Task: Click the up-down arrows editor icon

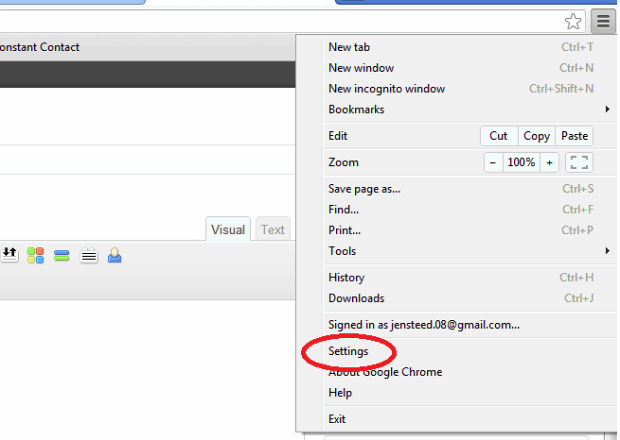Action: [x=9, y=255]
